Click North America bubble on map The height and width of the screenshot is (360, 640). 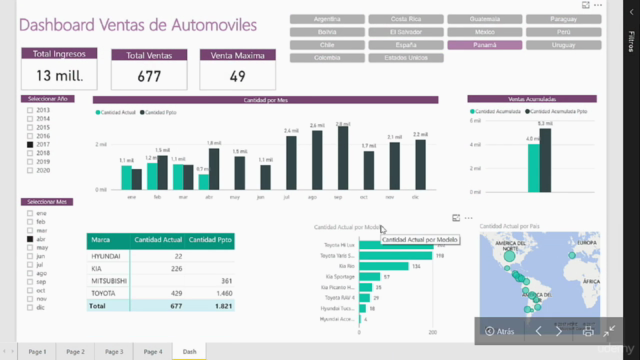[x=509, y=256]
